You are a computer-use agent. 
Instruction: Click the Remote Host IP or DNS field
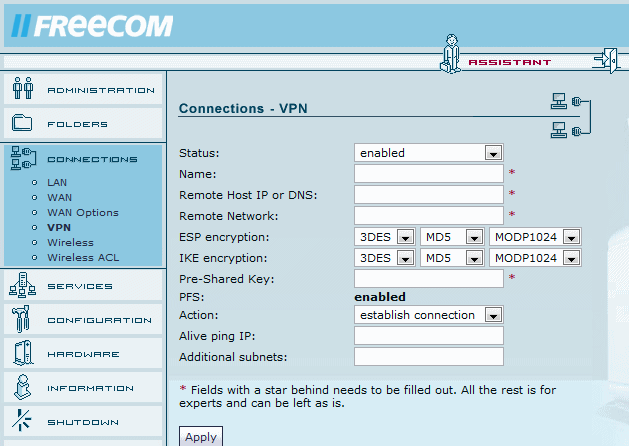[428, 194]
